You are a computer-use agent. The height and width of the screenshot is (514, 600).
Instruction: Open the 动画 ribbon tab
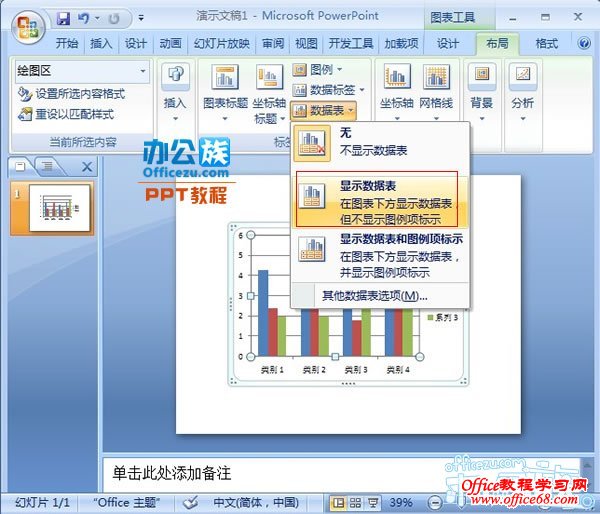pyautogui.click(x=170, y=43)
